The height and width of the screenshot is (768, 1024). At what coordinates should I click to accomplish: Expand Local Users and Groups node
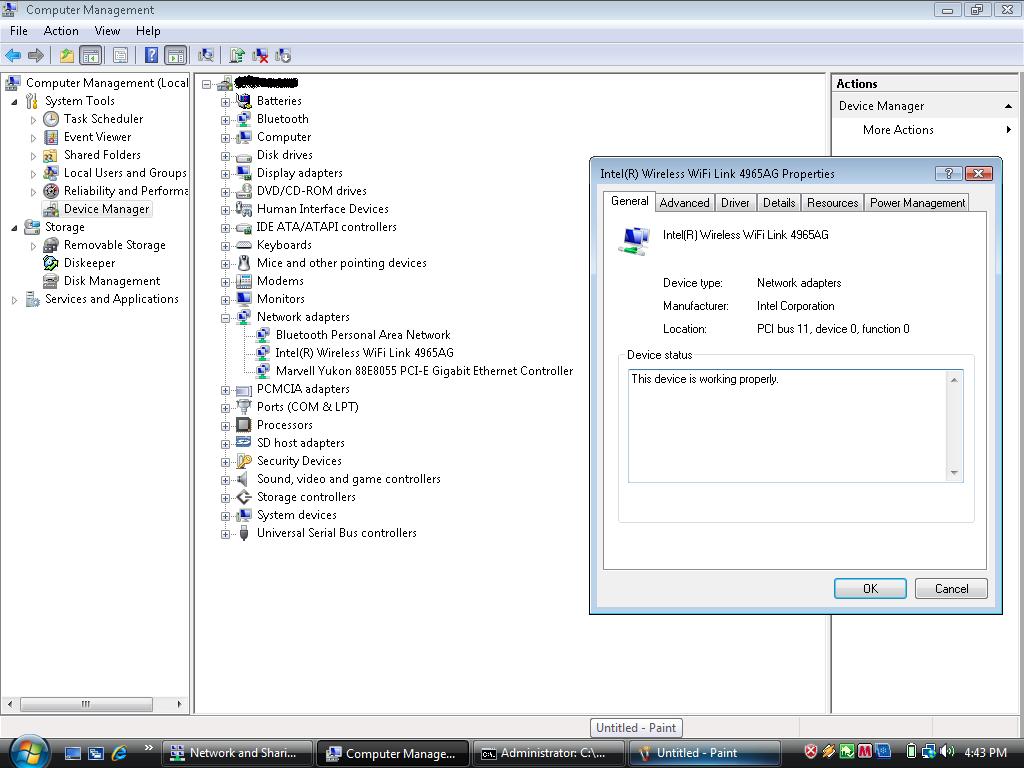pyautogui.click(x=33, y=174)
